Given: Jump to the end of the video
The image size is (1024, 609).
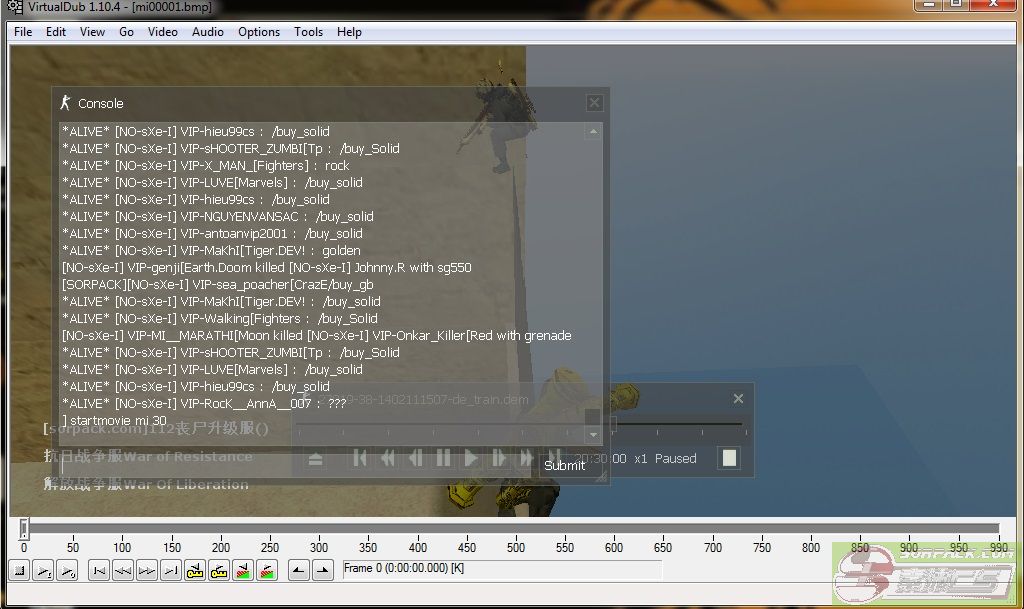Looking at the screenshot, I should (170, 571).
